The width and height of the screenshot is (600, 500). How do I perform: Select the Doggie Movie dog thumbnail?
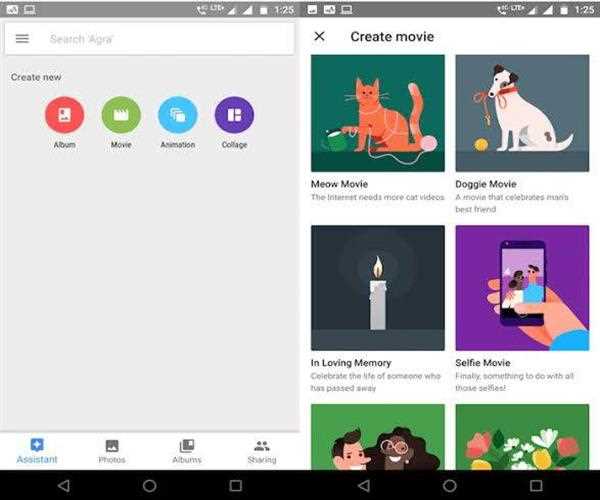pos(522,113)
